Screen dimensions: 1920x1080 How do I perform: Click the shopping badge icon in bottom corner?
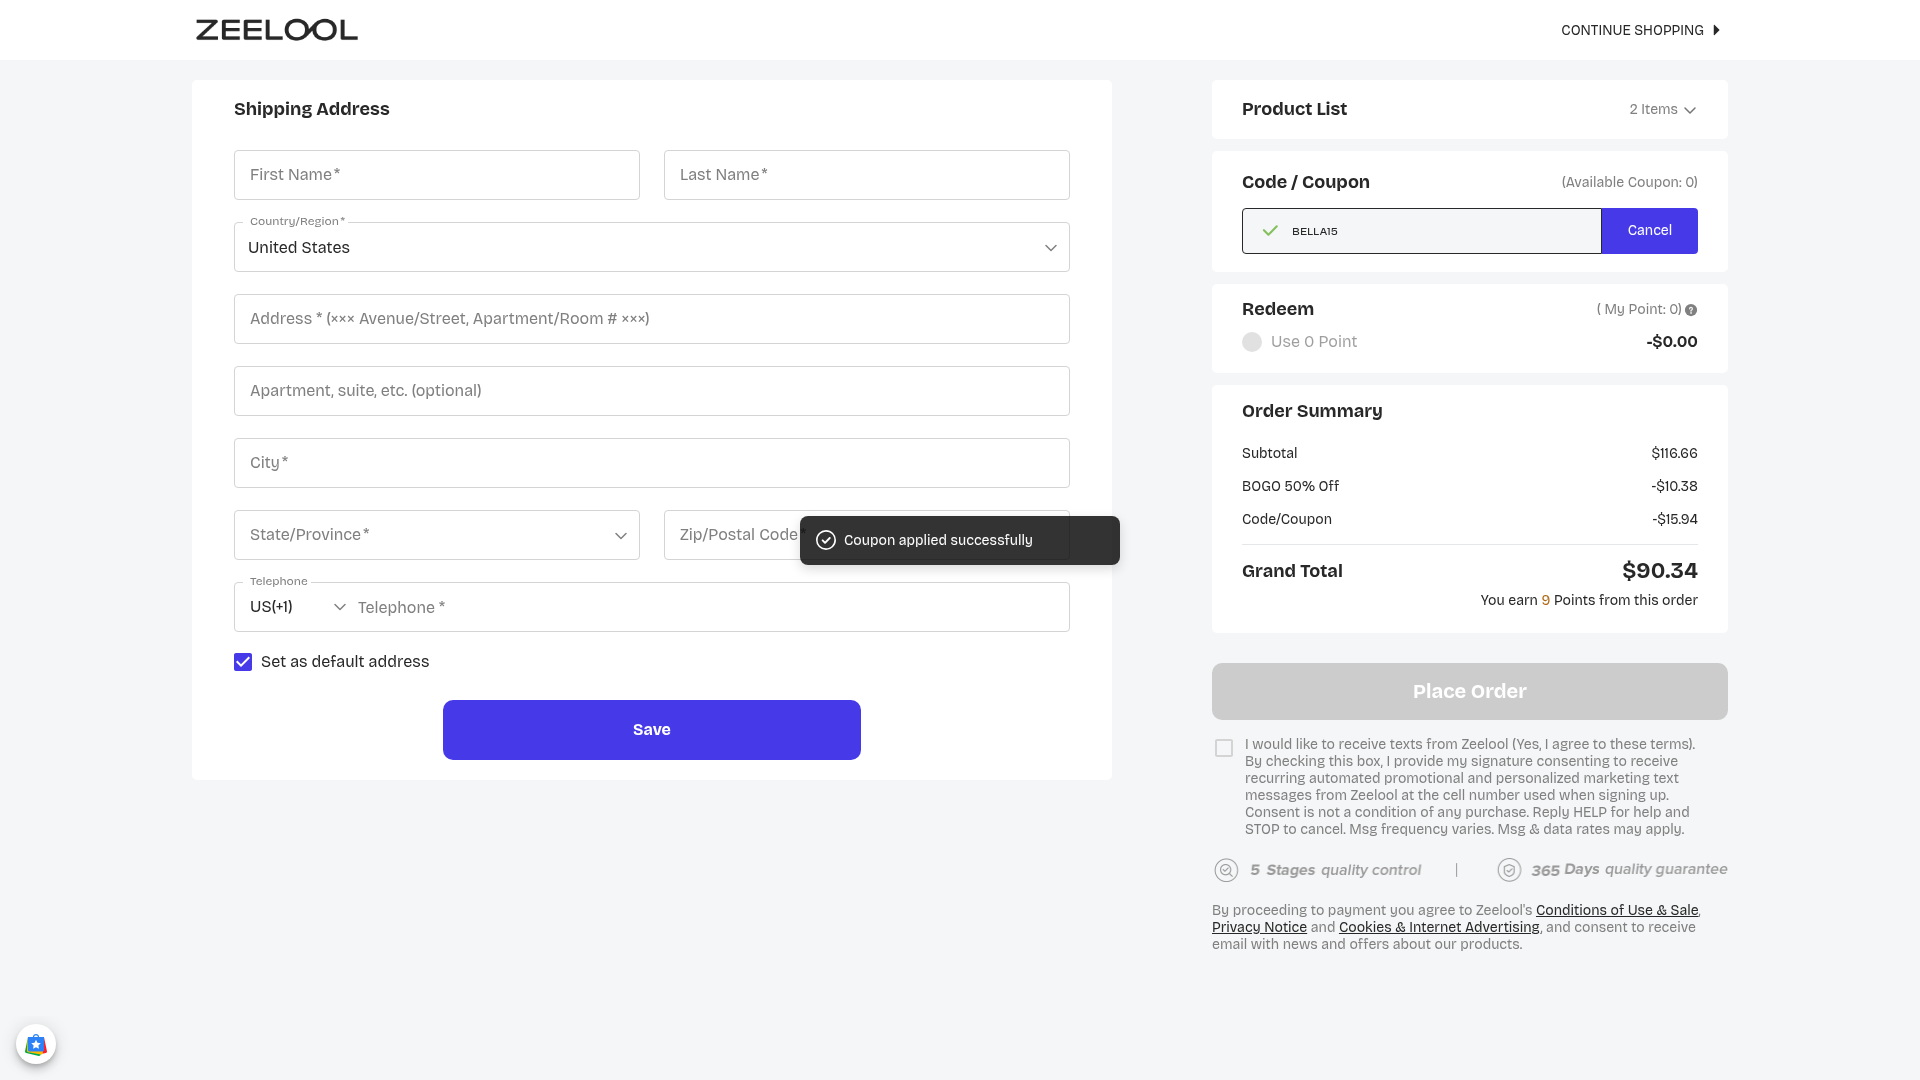coord(36,1045)
